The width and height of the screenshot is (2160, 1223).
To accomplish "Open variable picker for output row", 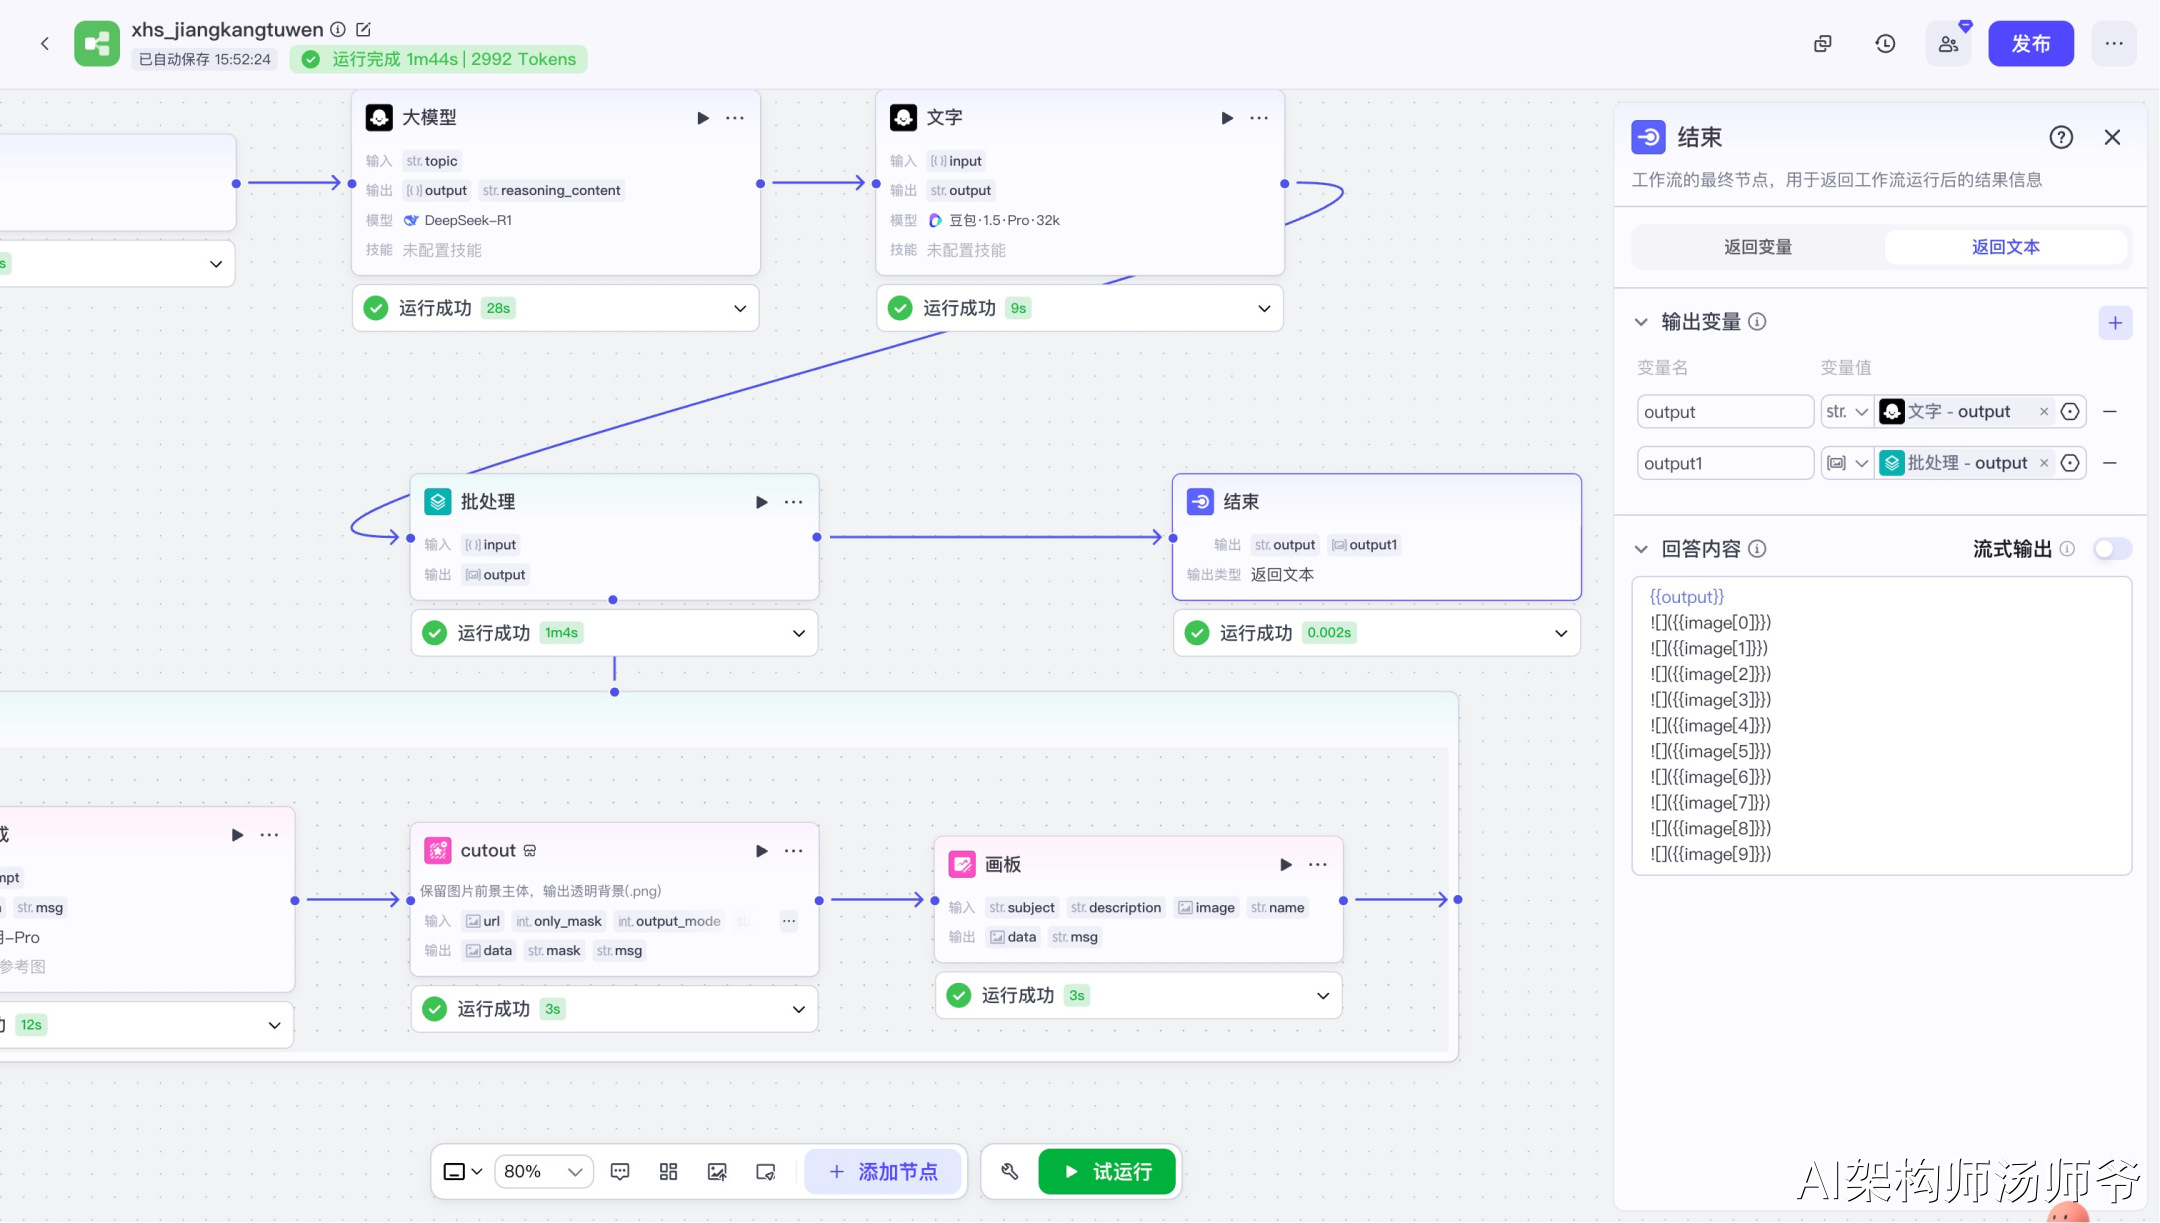I will (x=2070, y=411).
